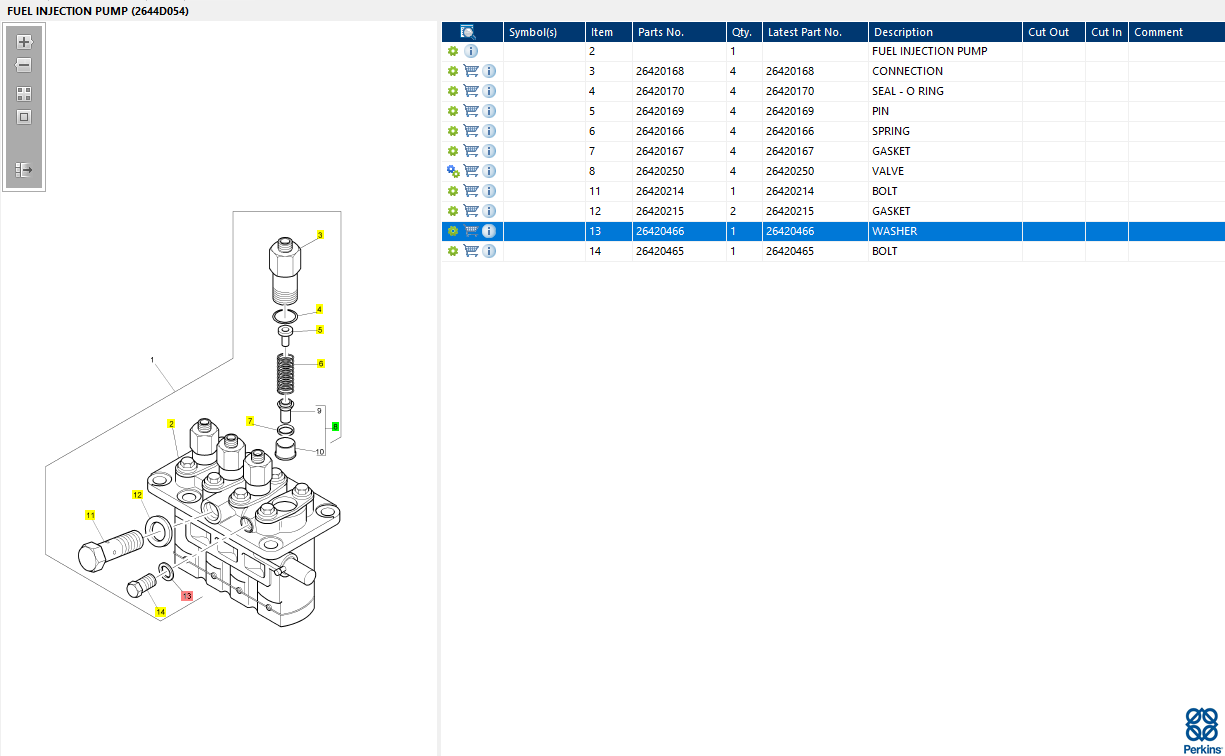Viewport: 1225px width, 756px height.
Task: Zoom out of the pump diagram
Action: point(24,65)
